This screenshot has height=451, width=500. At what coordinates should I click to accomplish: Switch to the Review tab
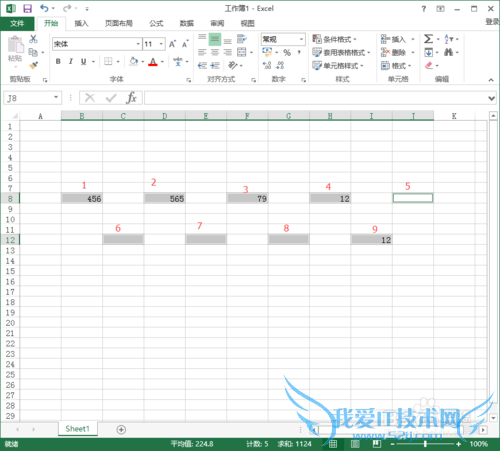click(x=217, y=23)
